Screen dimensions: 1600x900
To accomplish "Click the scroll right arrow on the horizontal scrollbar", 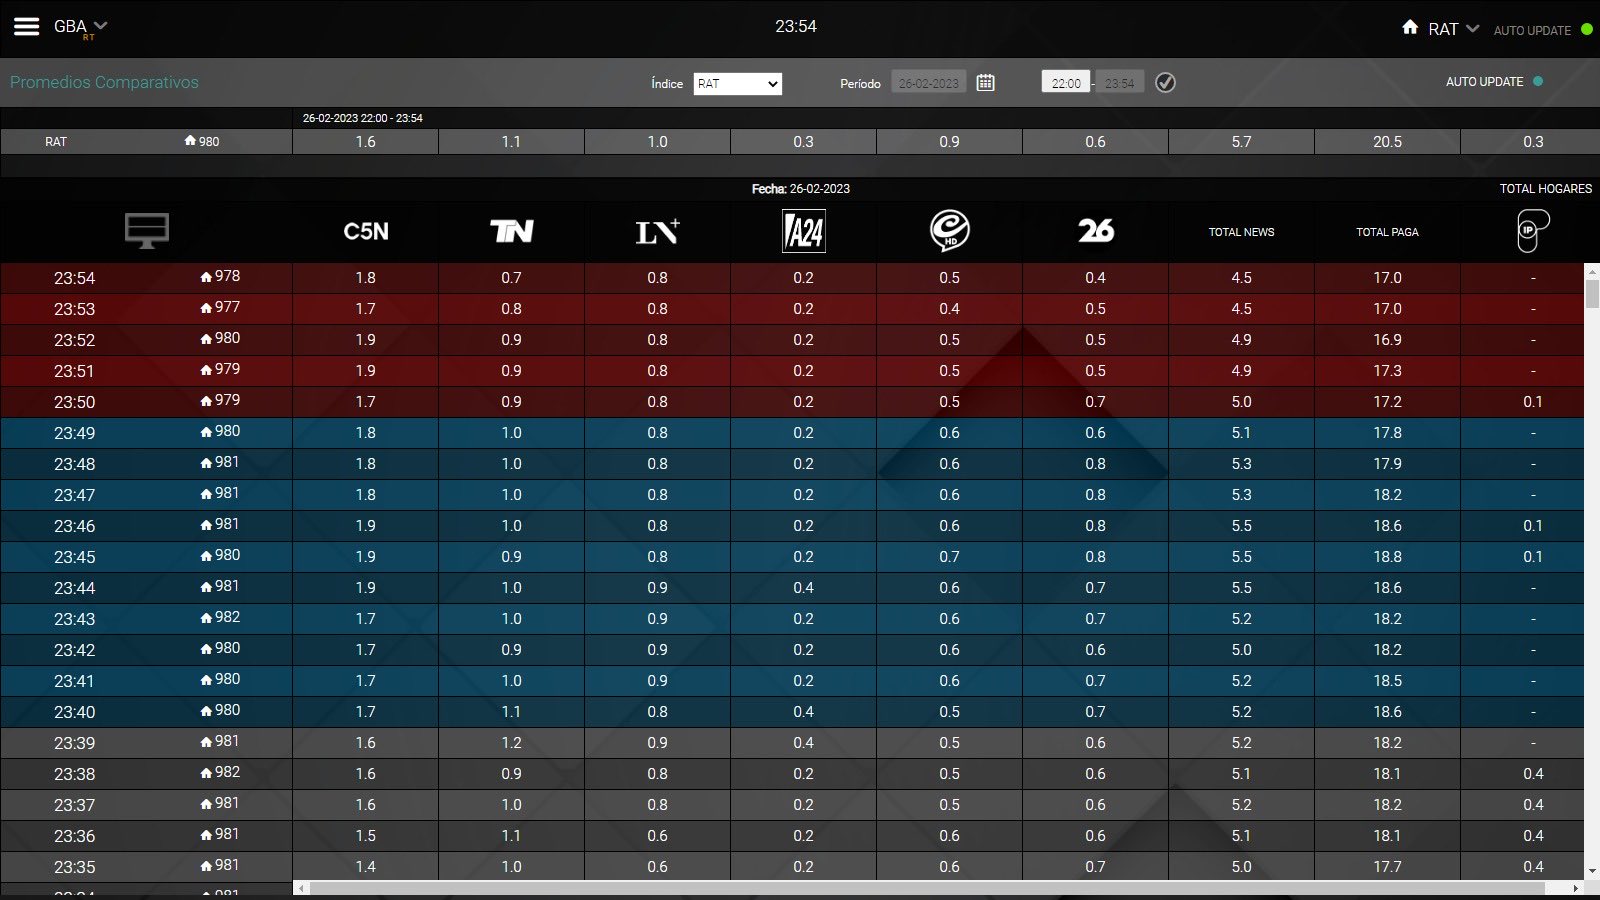I will click(x=1577, y=888).
